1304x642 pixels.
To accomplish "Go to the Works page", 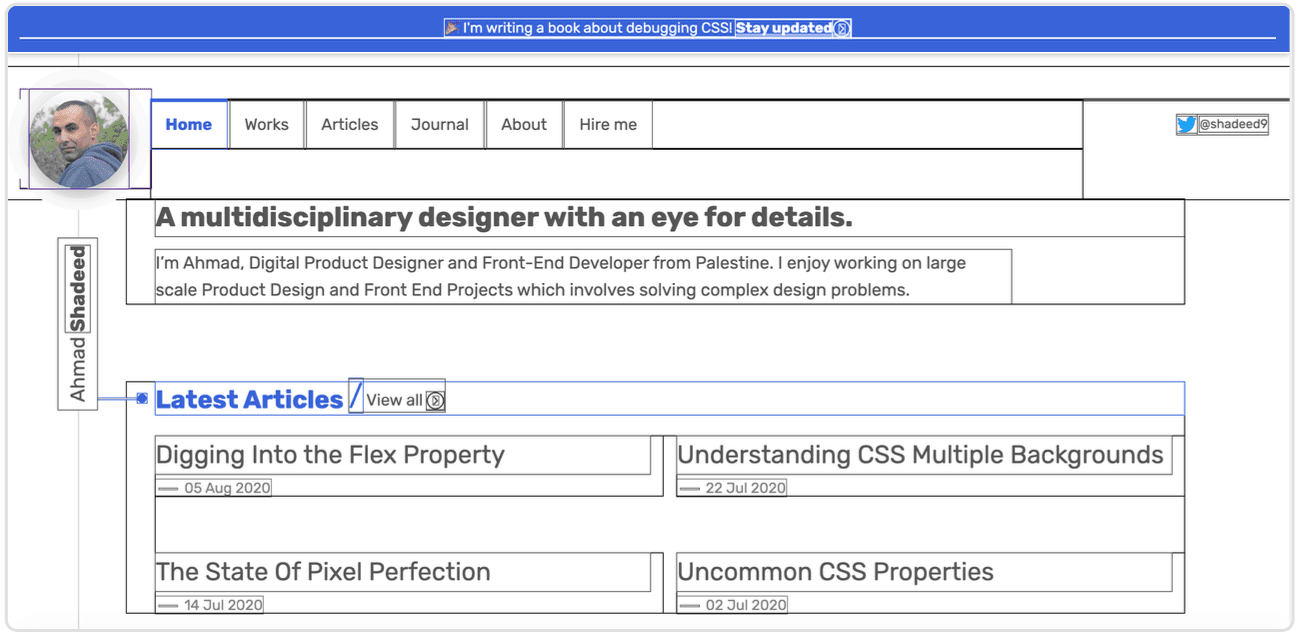I will tap(266, 125).
